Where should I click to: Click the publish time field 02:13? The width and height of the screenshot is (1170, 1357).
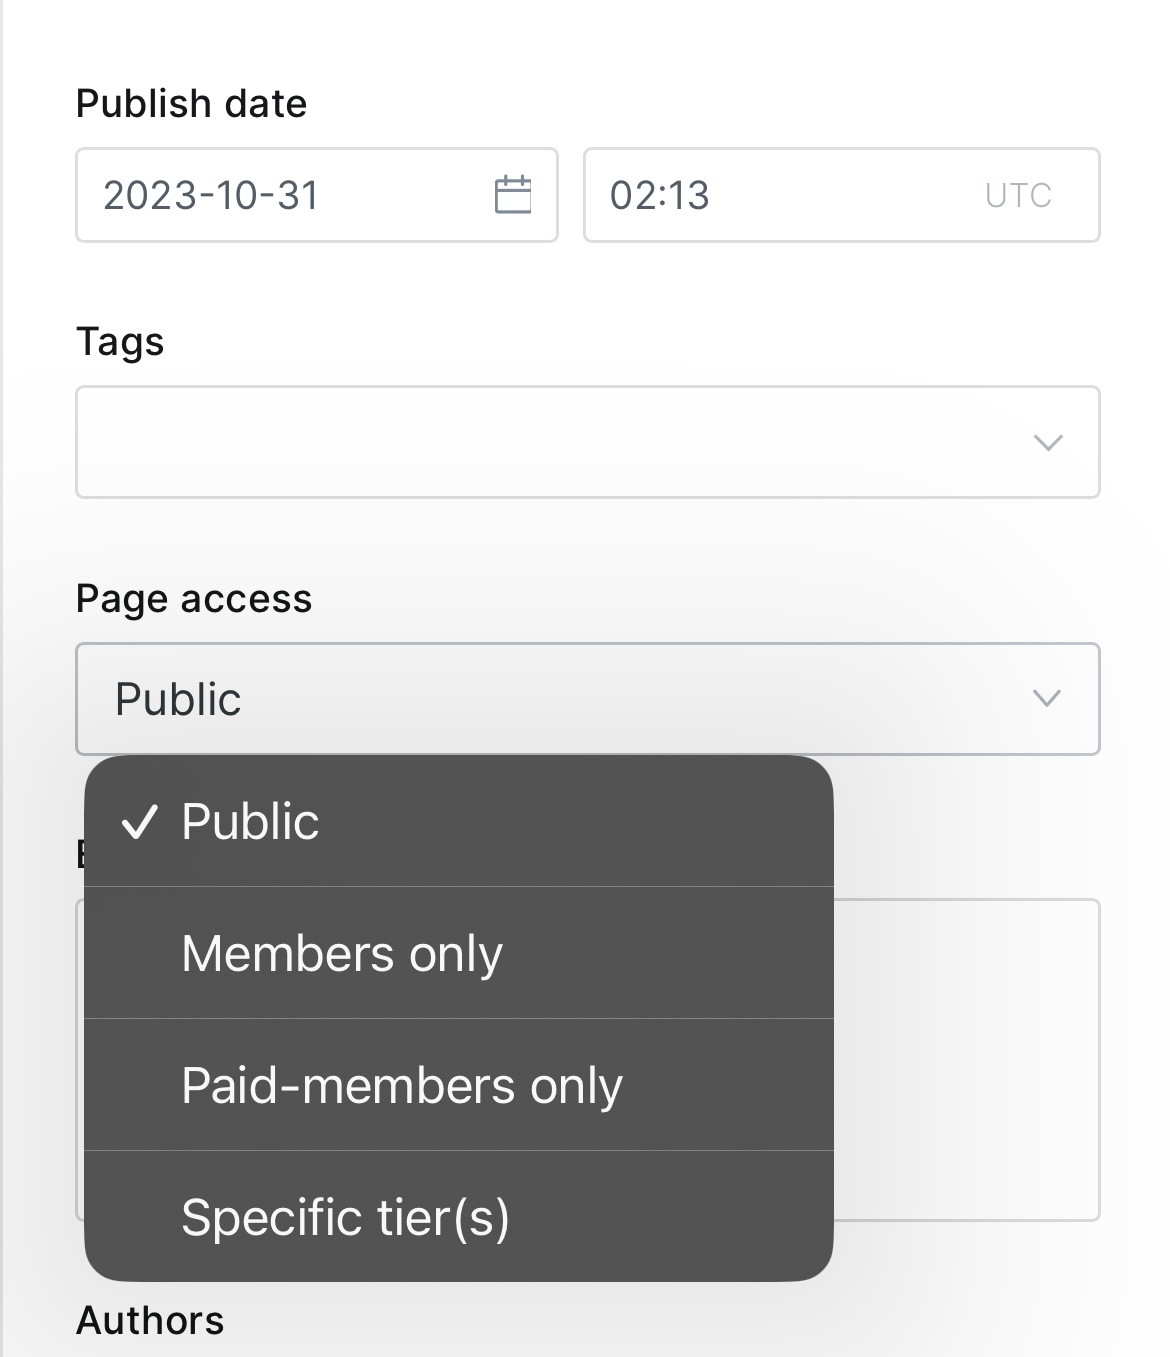[x=842, y=195]
